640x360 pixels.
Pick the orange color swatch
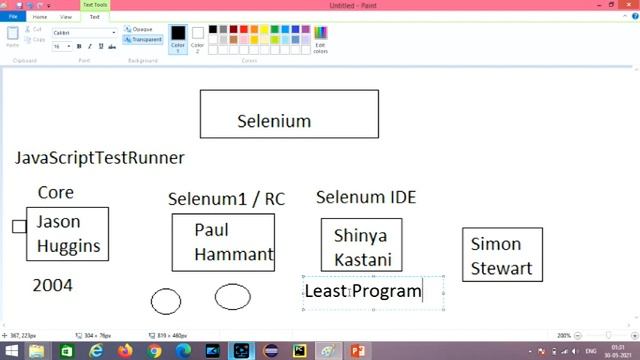254,29
